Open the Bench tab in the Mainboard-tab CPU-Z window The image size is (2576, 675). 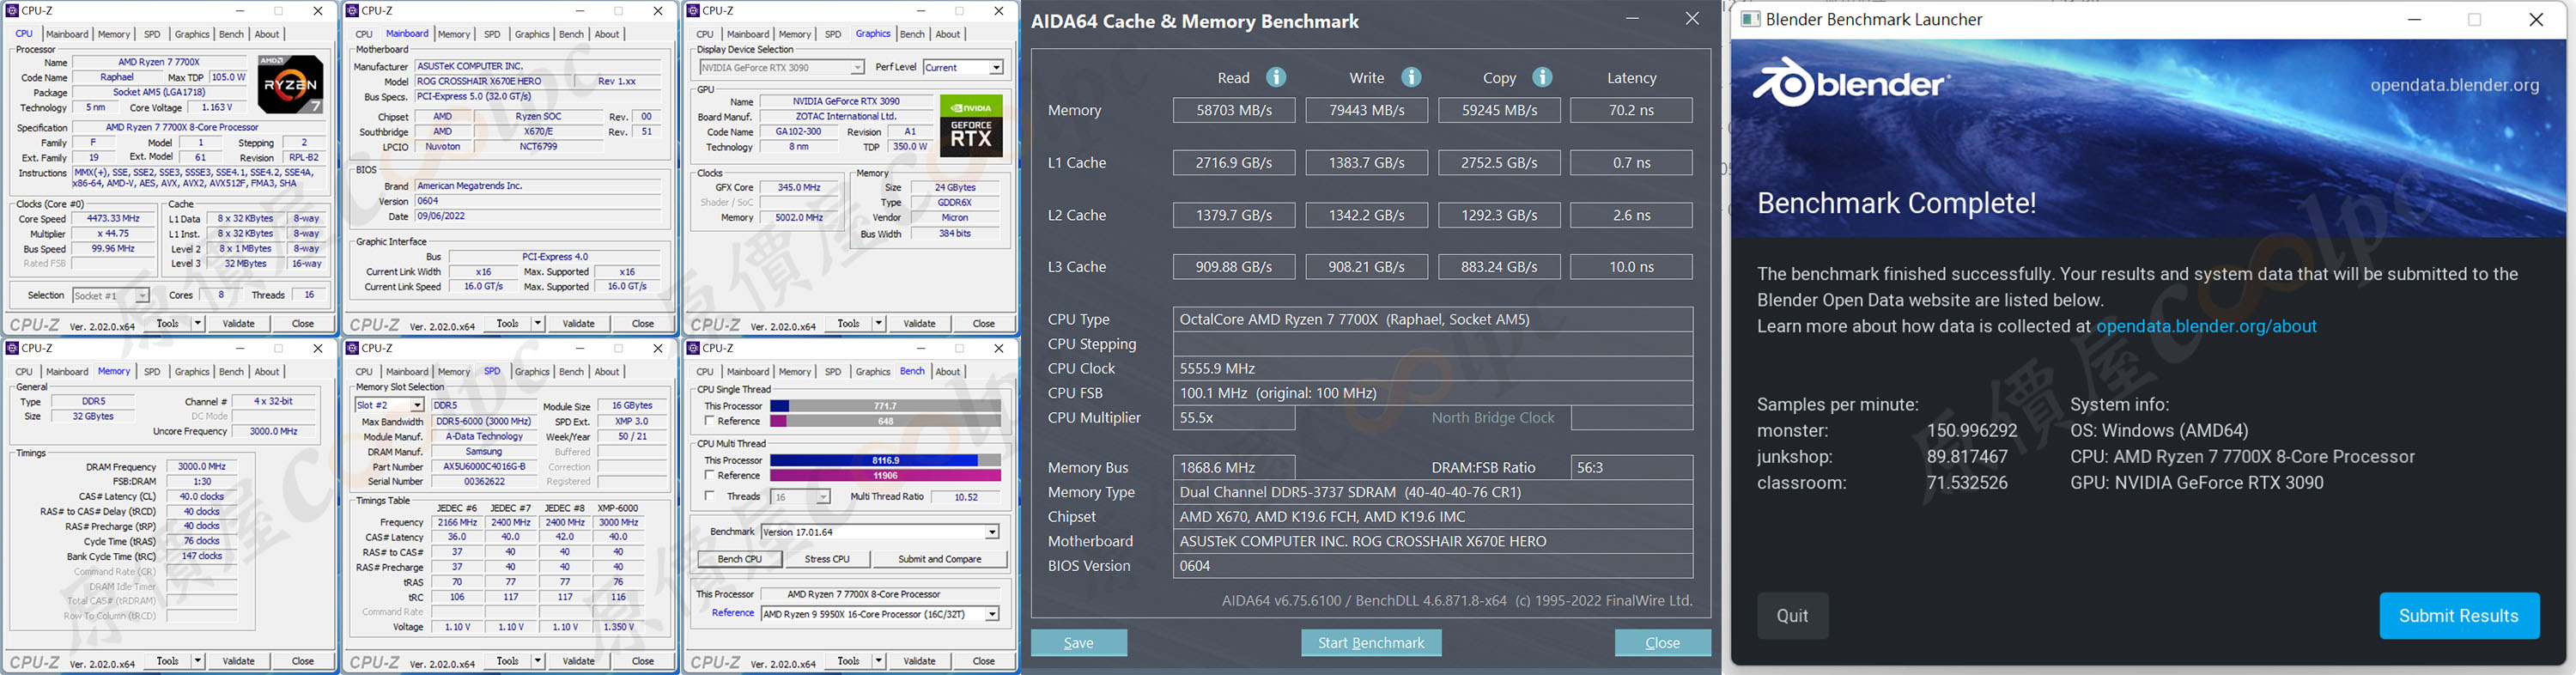coord(571,34)
